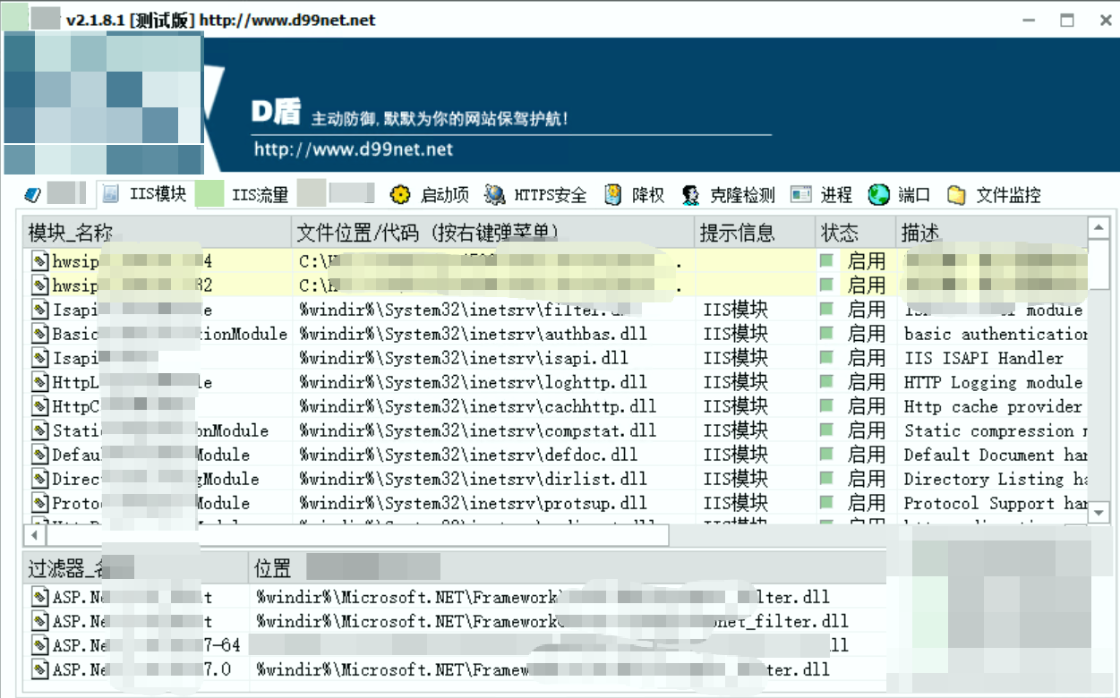Click the module icon of the protsup.dll row
1120x698 pixels.
[x=40, y=504]
